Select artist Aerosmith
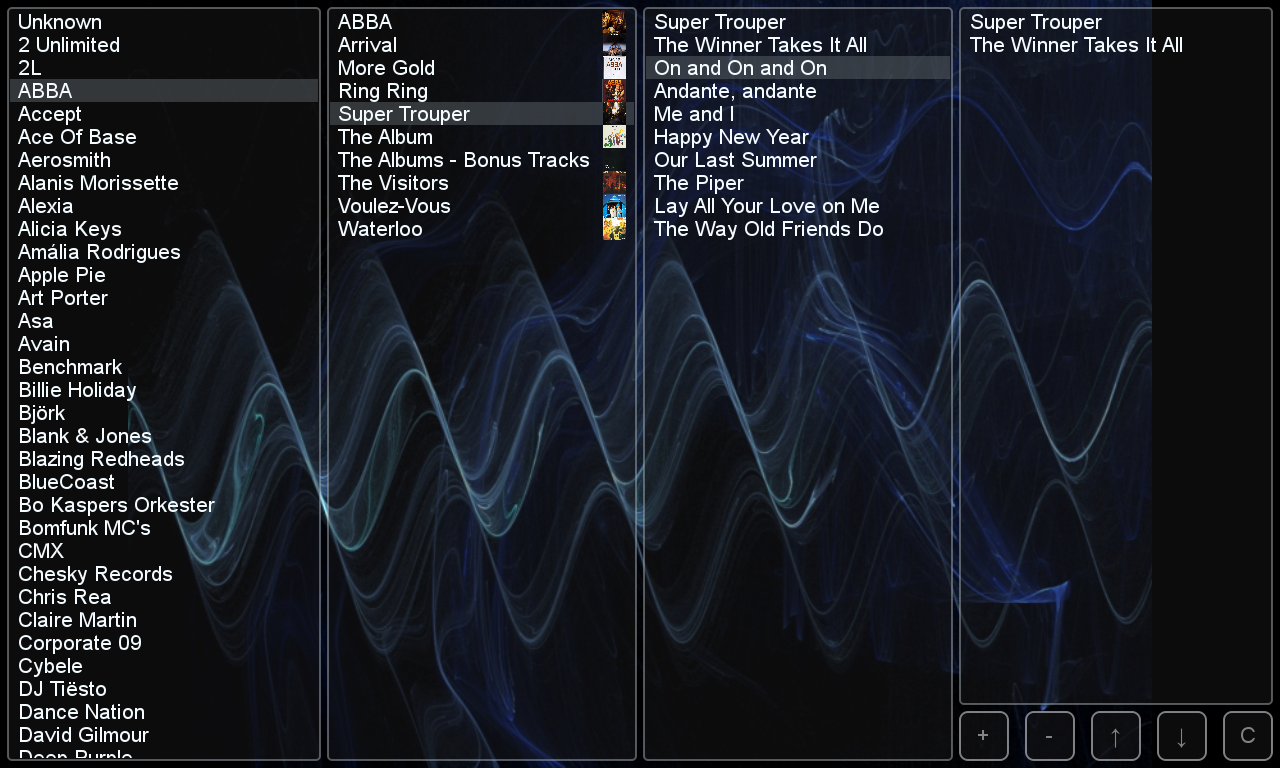The image size is (1280, 768). tap(164, 160)
